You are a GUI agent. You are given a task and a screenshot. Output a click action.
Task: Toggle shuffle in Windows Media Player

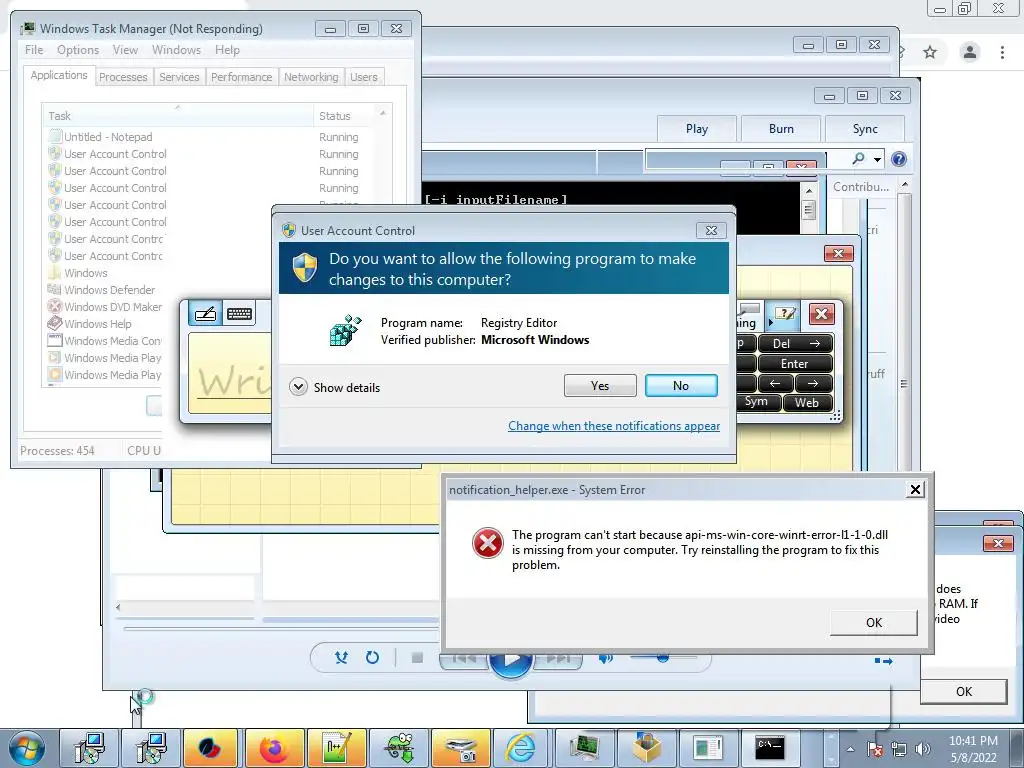tap(342, 658)
